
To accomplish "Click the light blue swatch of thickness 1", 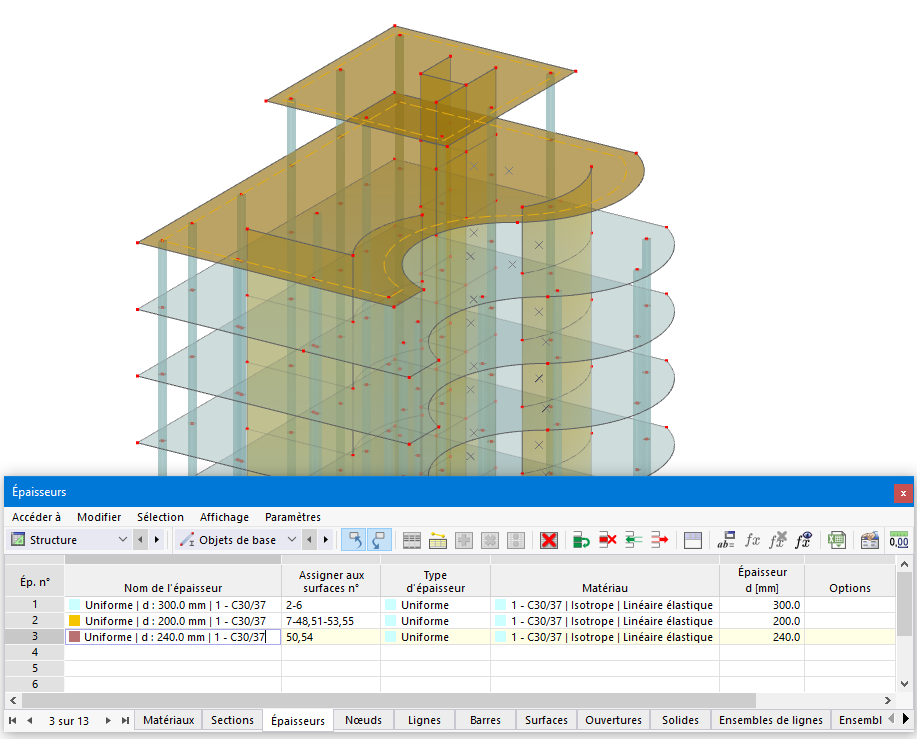I will click(x=74, y=605).
